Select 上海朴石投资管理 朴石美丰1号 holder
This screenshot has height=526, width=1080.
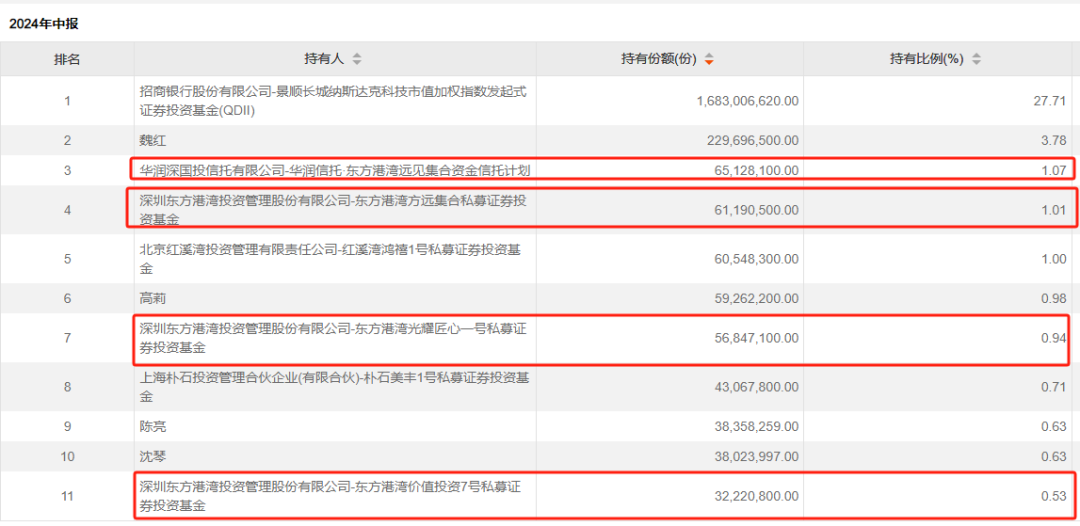[333, 387]
